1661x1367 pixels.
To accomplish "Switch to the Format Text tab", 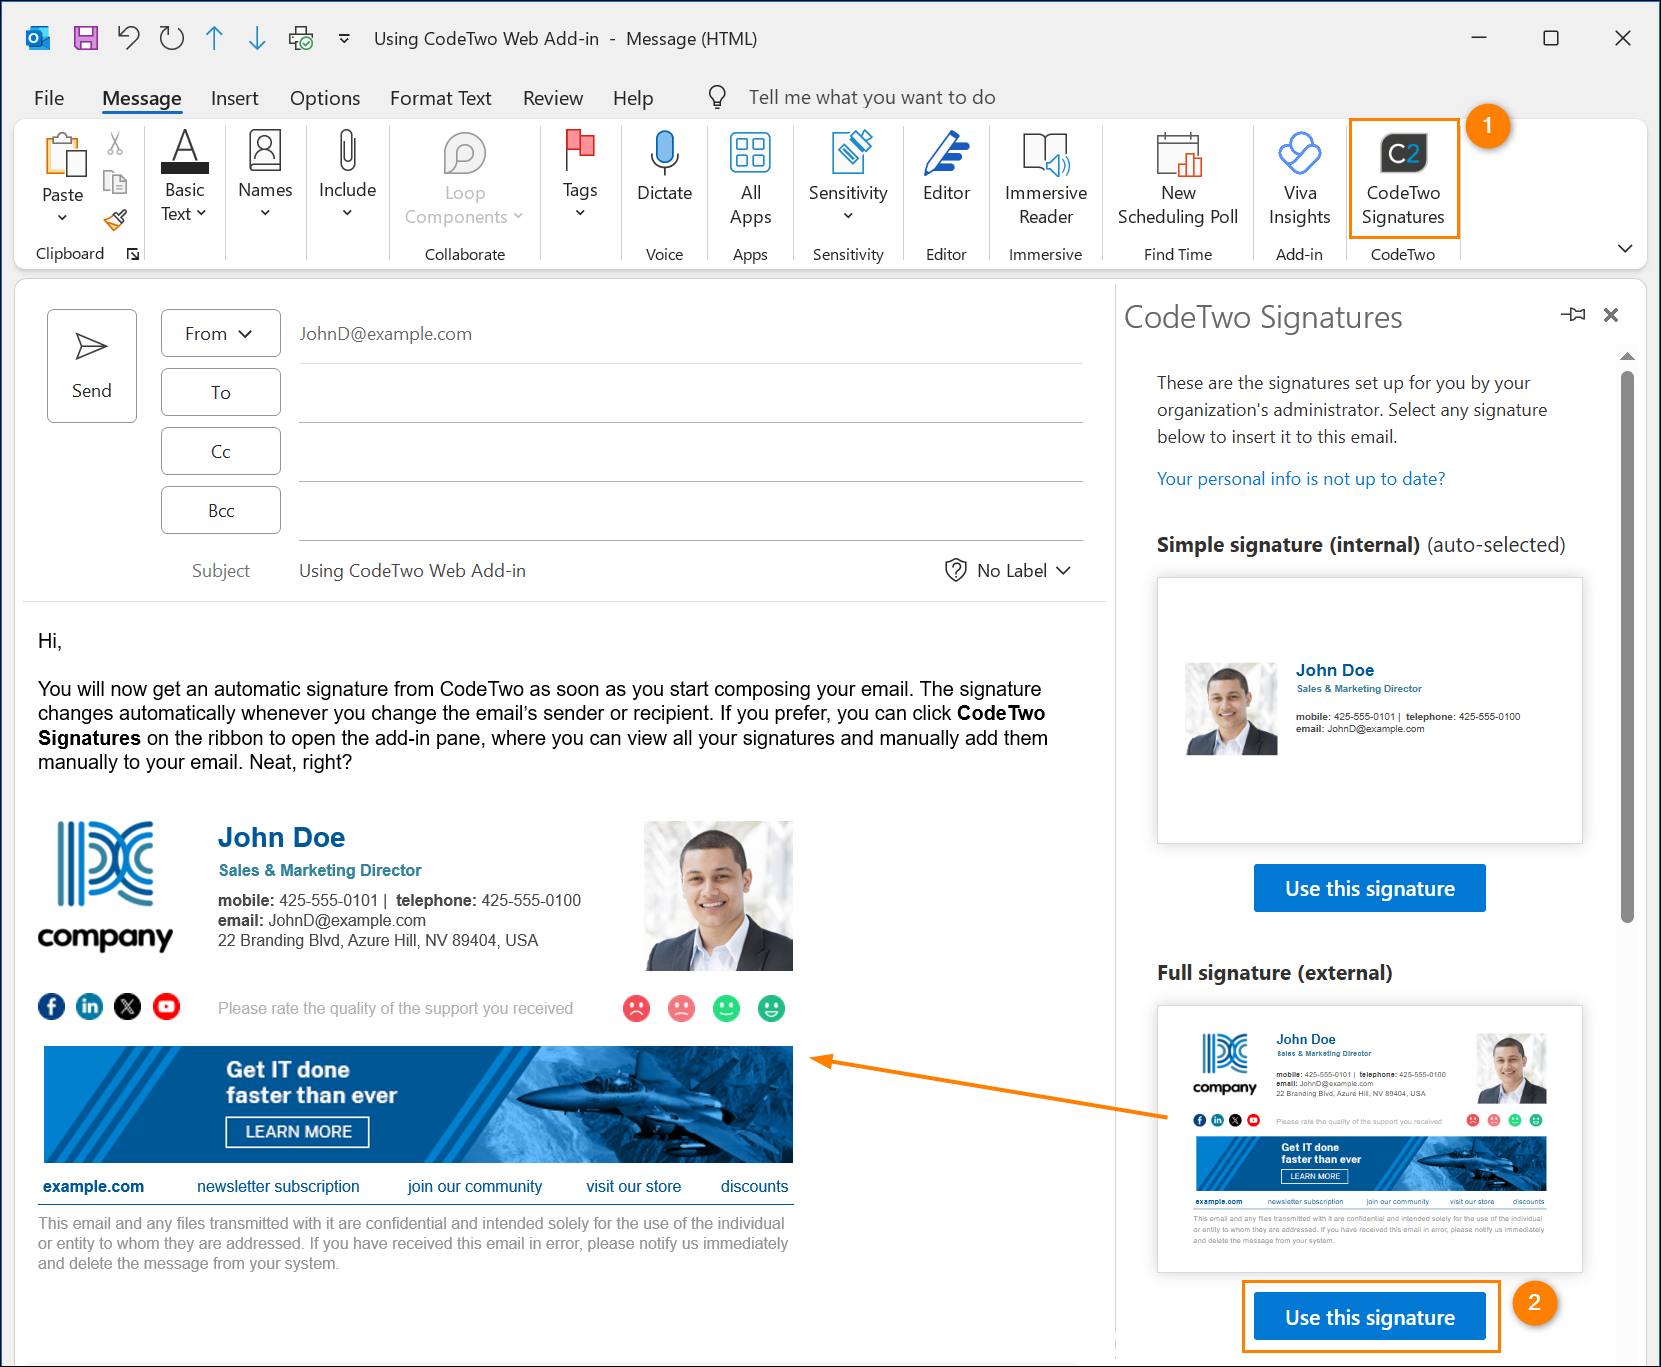I will coord(440,97).
